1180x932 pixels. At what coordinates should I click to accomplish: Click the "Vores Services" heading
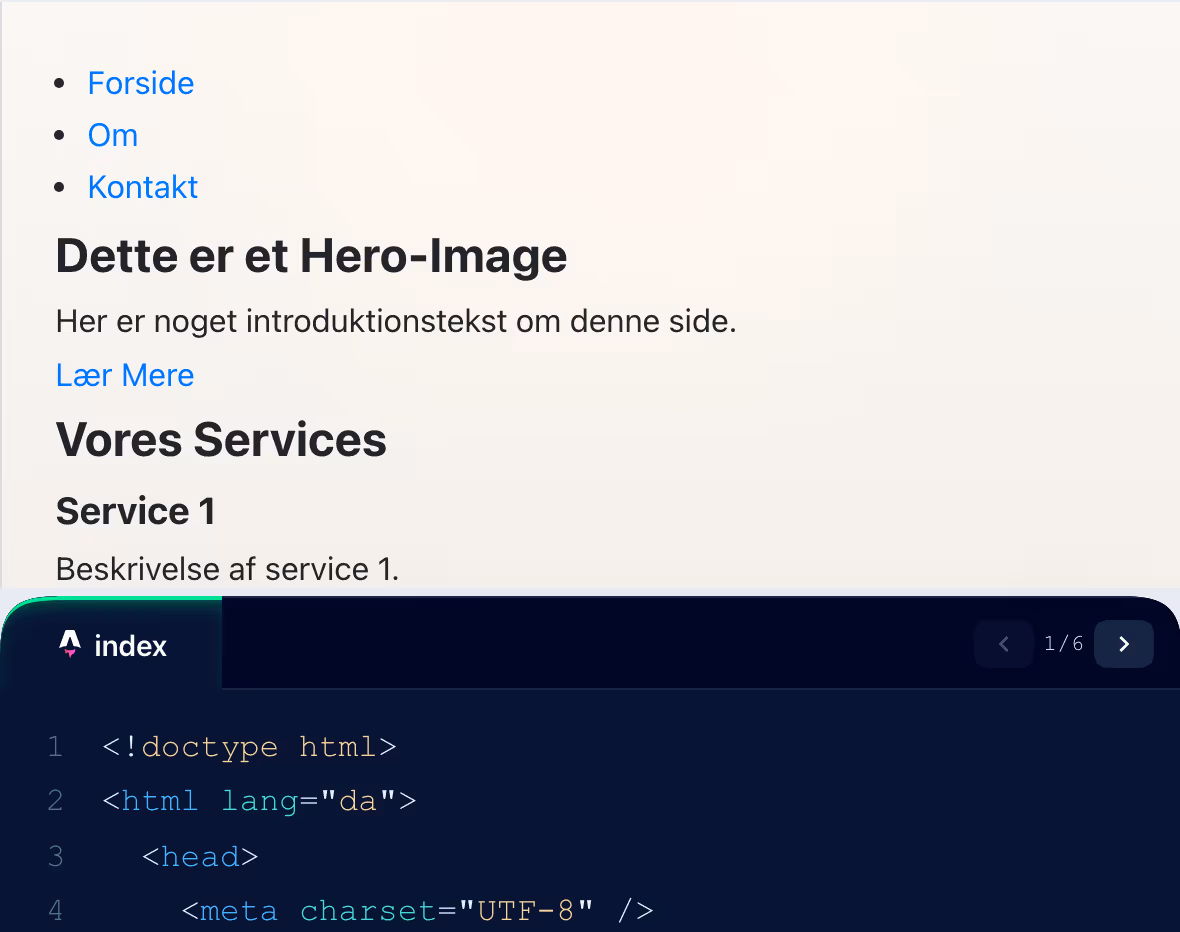coord(221,439)
